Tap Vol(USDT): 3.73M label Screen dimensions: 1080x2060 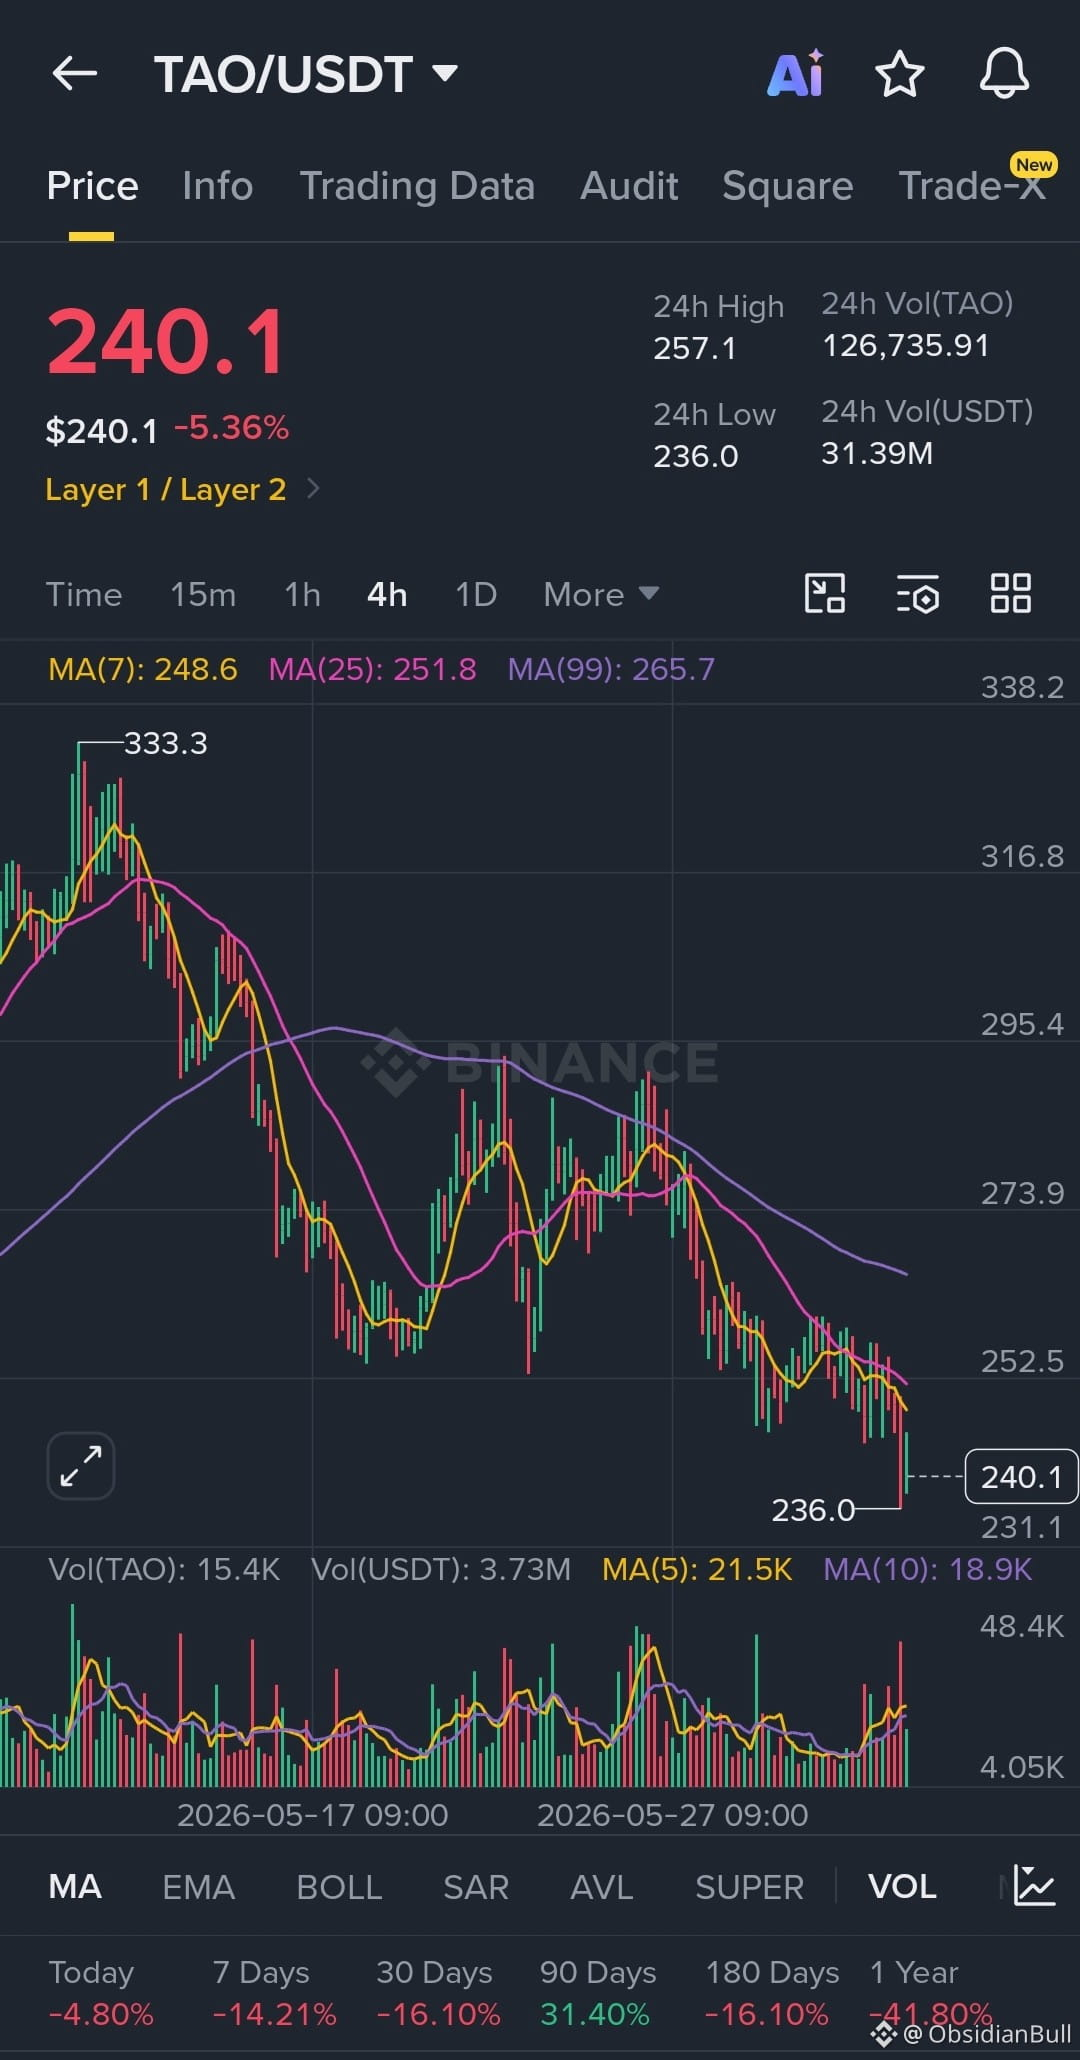click(441, 1569)
